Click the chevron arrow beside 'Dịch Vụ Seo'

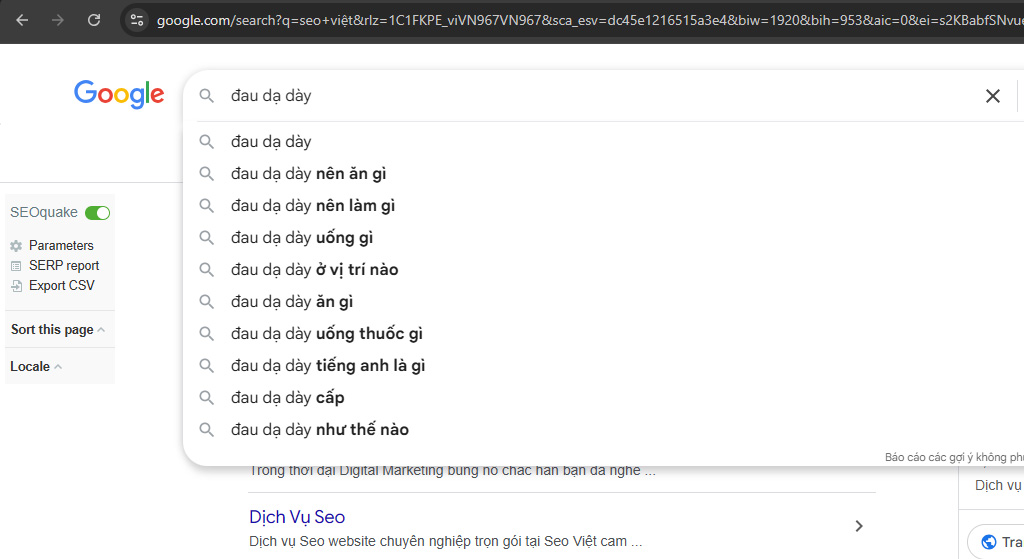(x=859, y=526)
